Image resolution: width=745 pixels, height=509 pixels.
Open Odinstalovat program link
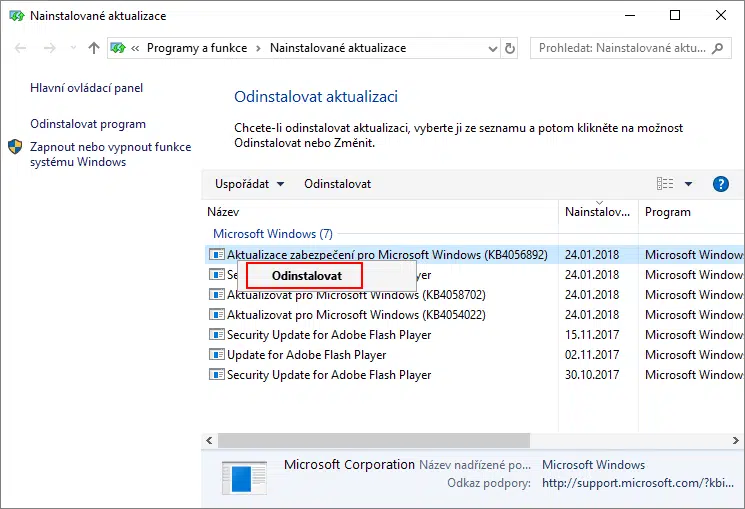click(x=88, y=124)
